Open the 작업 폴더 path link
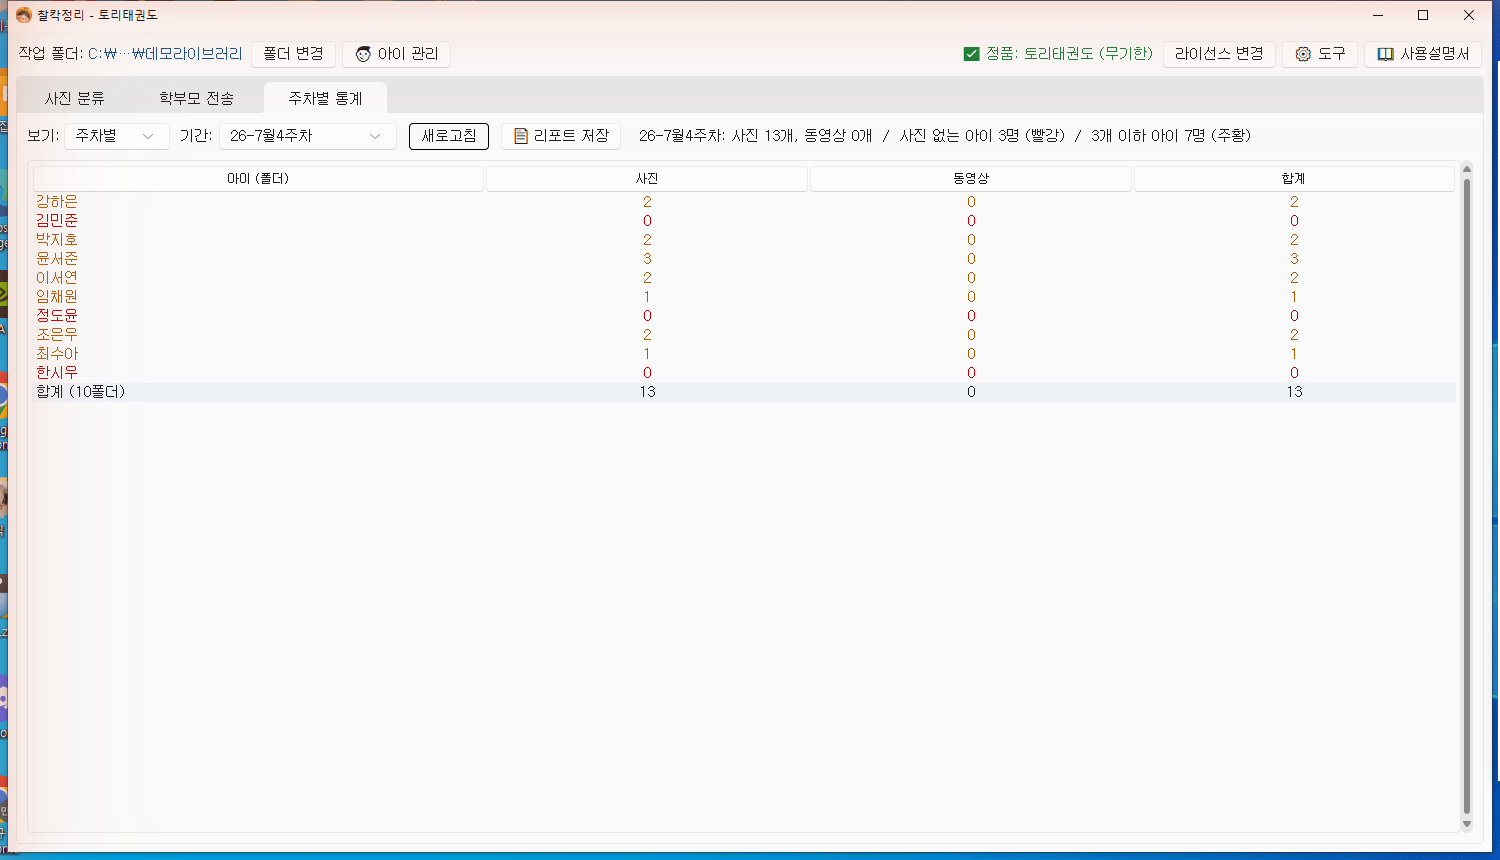The height and width of the screenshot is (860, 1500). (x=165, y=54)
